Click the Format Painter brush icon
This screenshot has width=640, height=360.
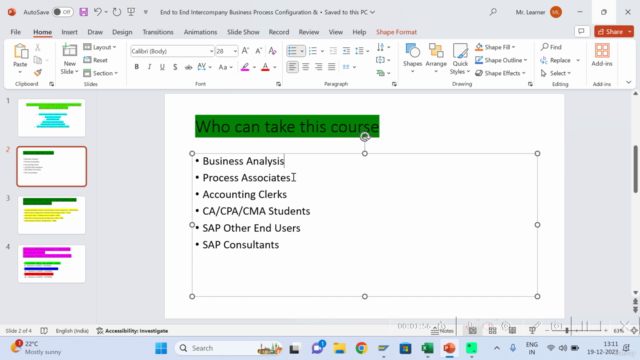[x=38, y=73]
